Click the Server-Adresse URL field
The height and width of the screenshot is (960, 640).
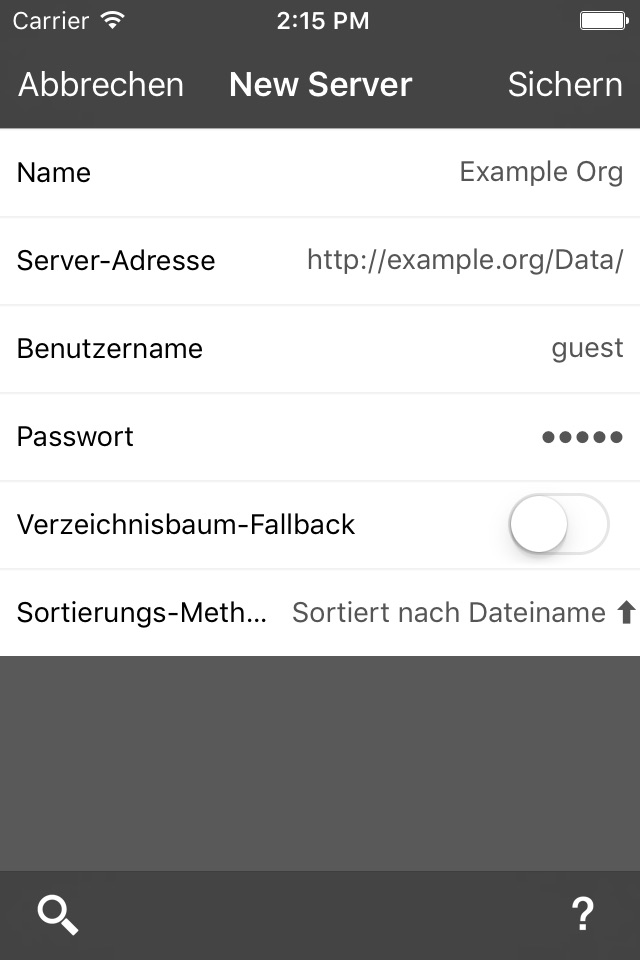[x=465, y=260]
